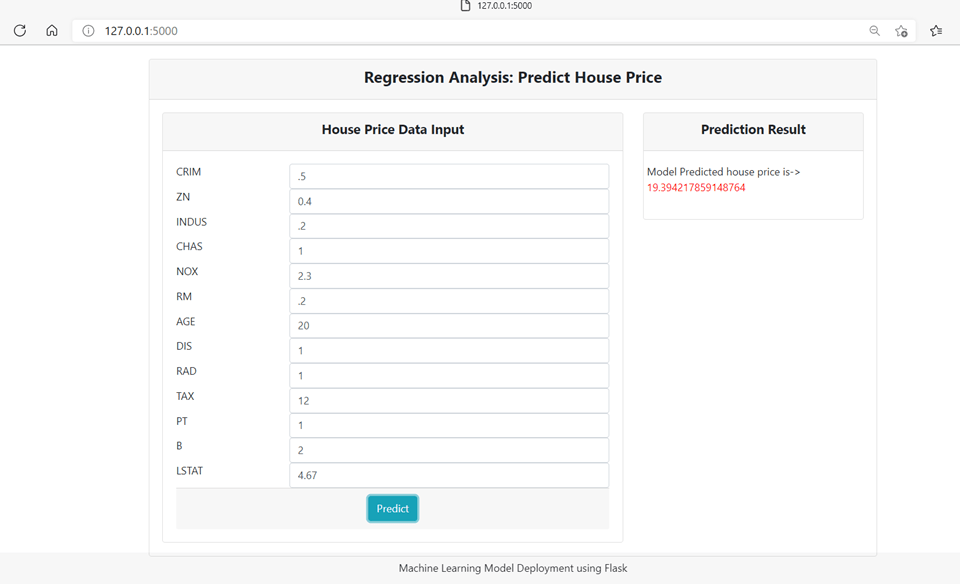Go to the browser home page

(52, 31)
